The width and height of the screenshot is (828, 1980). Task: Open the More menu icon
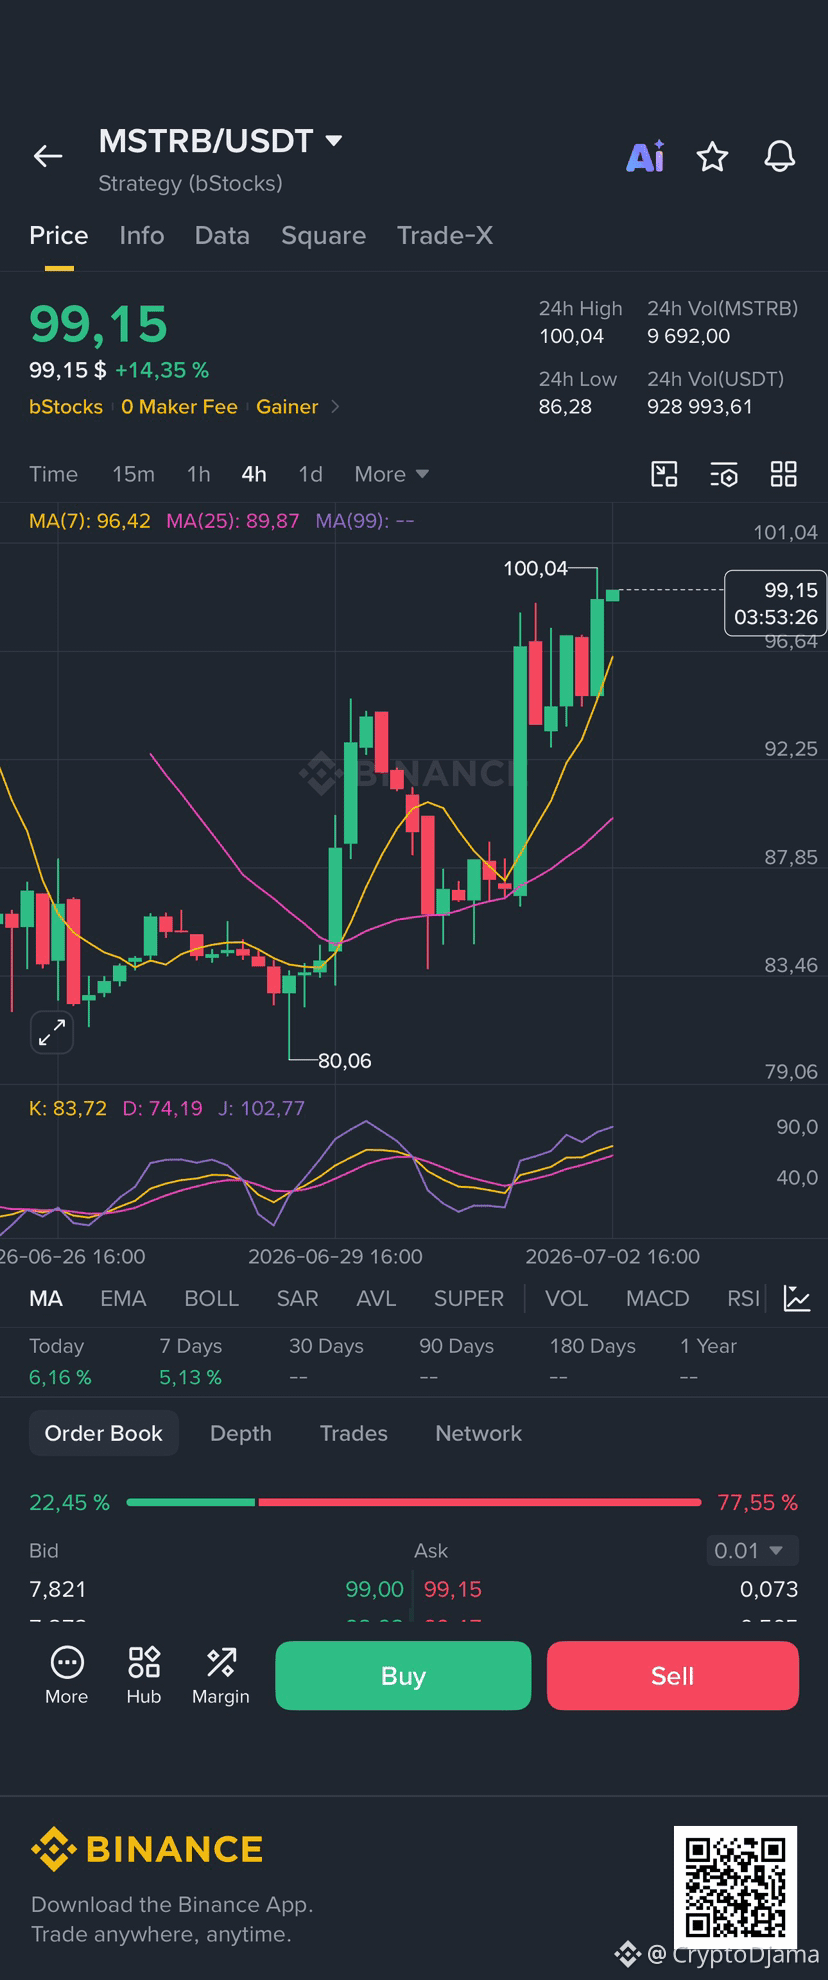pyautogui.click(x=67, y=1675)
